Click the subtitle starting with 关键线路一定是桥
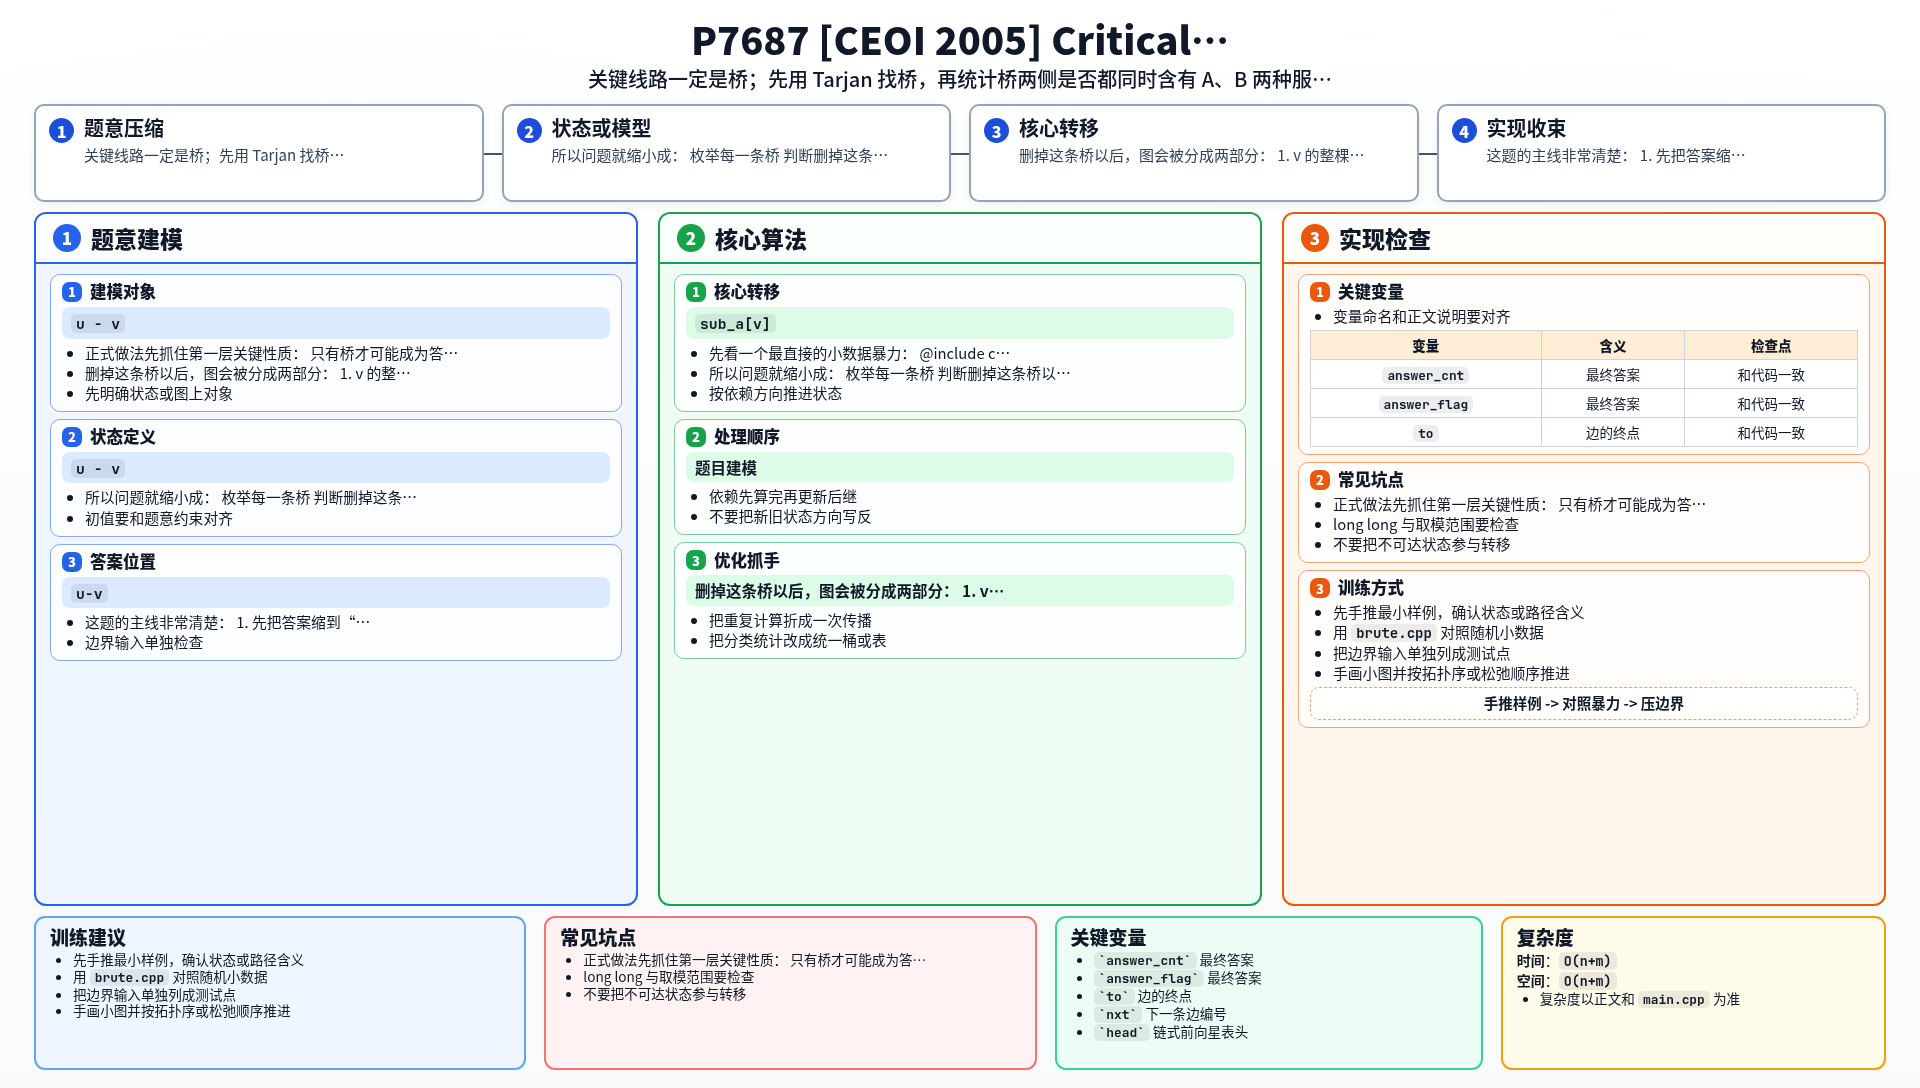 point(959,80)
